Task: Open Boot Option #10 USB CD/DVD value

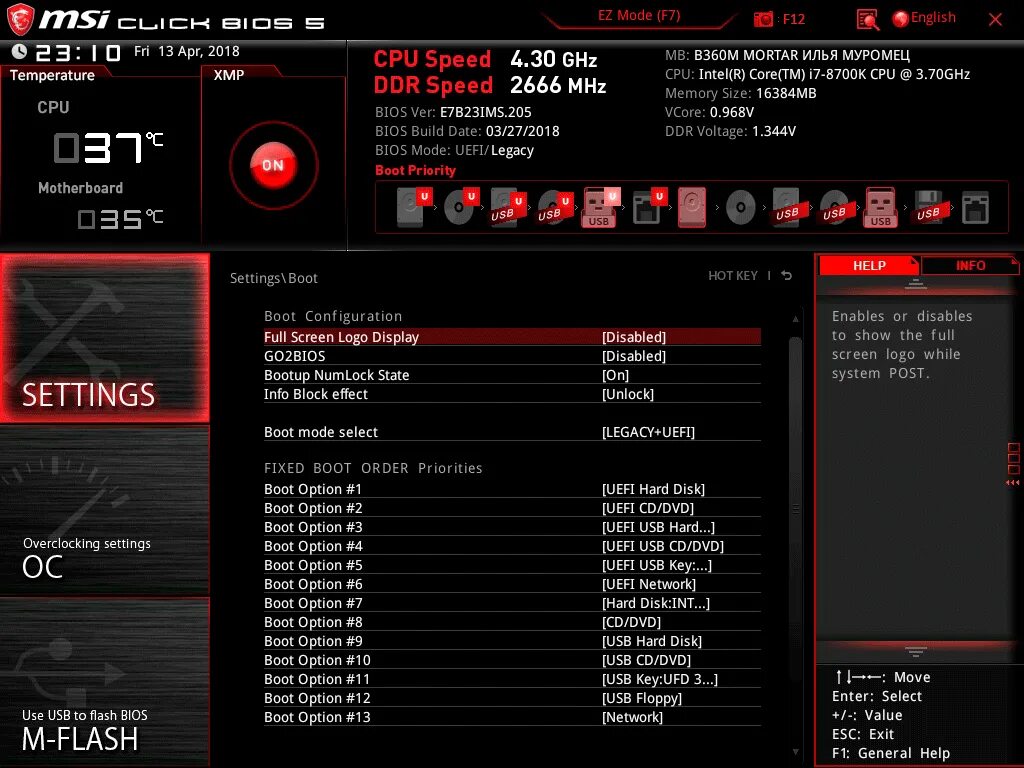Action: pyautogui.click(x=646, y=660)
